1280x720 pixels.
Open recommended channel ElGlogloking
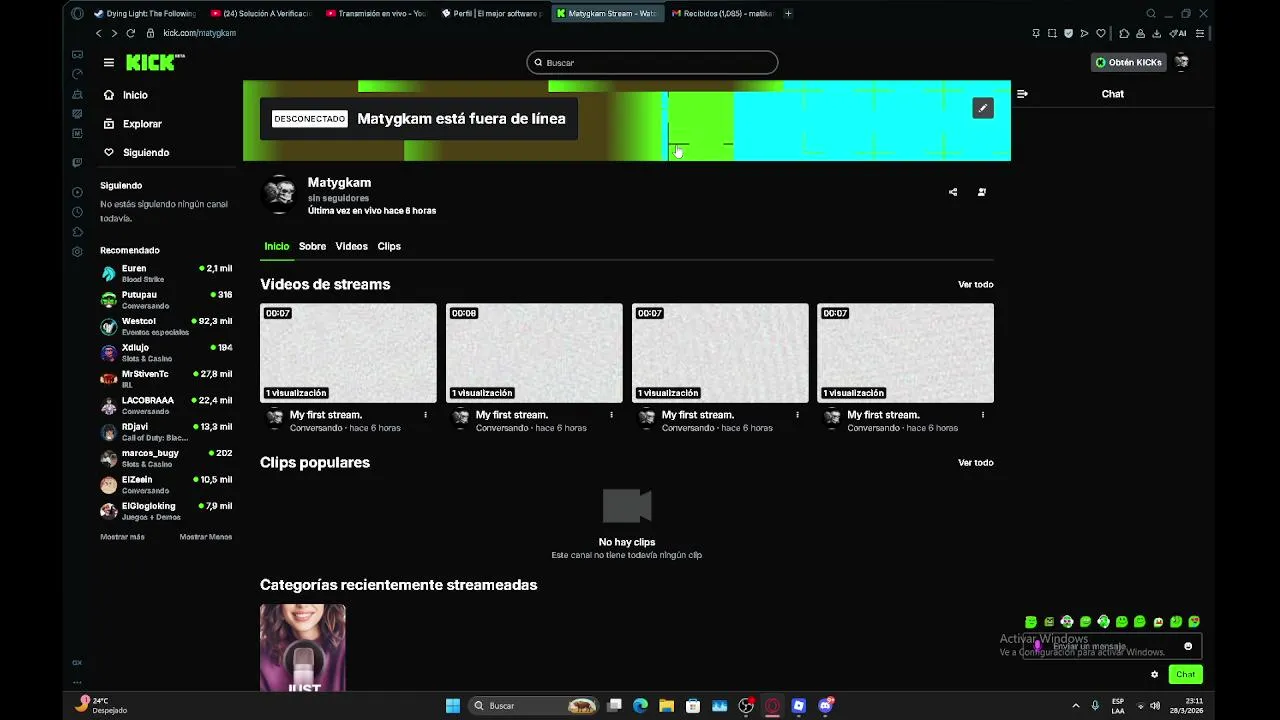tap(166, 511)
